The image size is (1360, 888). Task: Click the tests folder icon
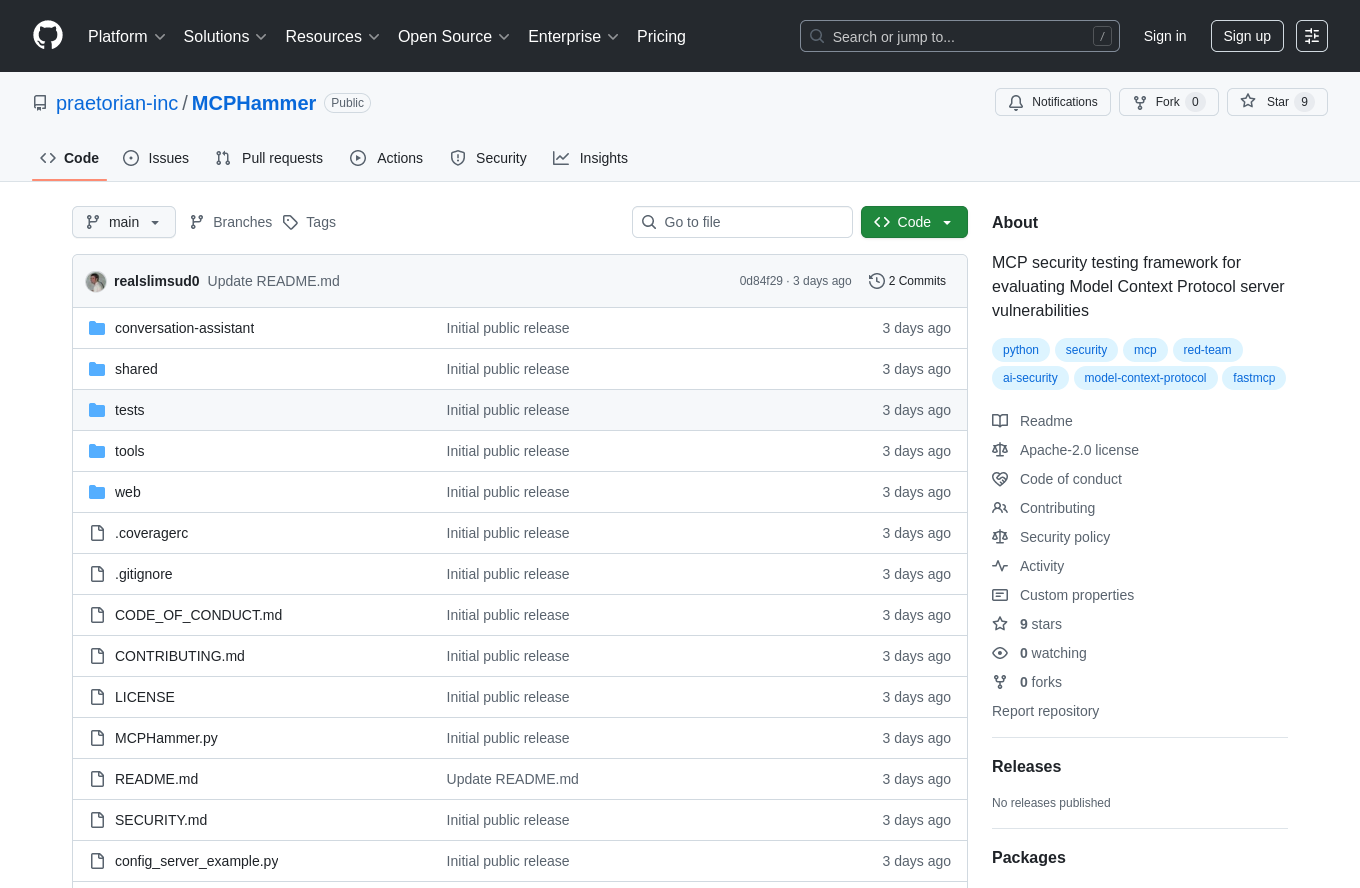[97, 410]
